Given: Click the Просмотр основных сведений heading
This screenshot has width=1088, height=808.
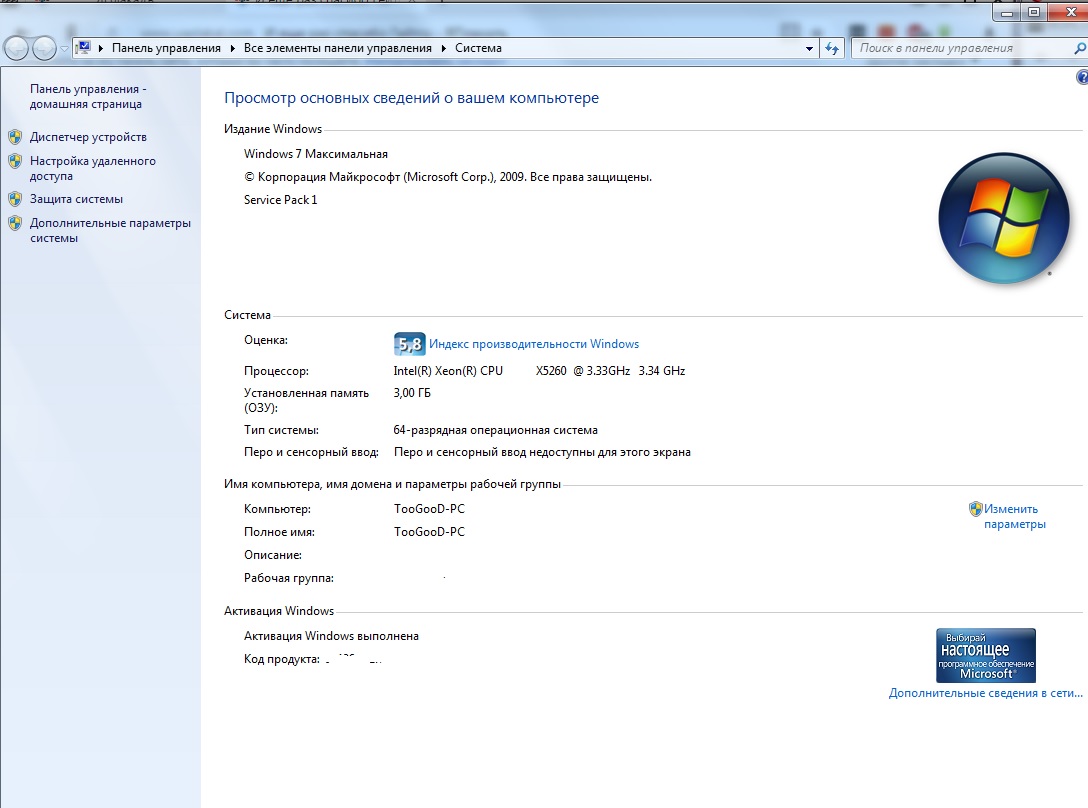Looking at the screenshot, I should pyautogui.click(x=411, y=98).
